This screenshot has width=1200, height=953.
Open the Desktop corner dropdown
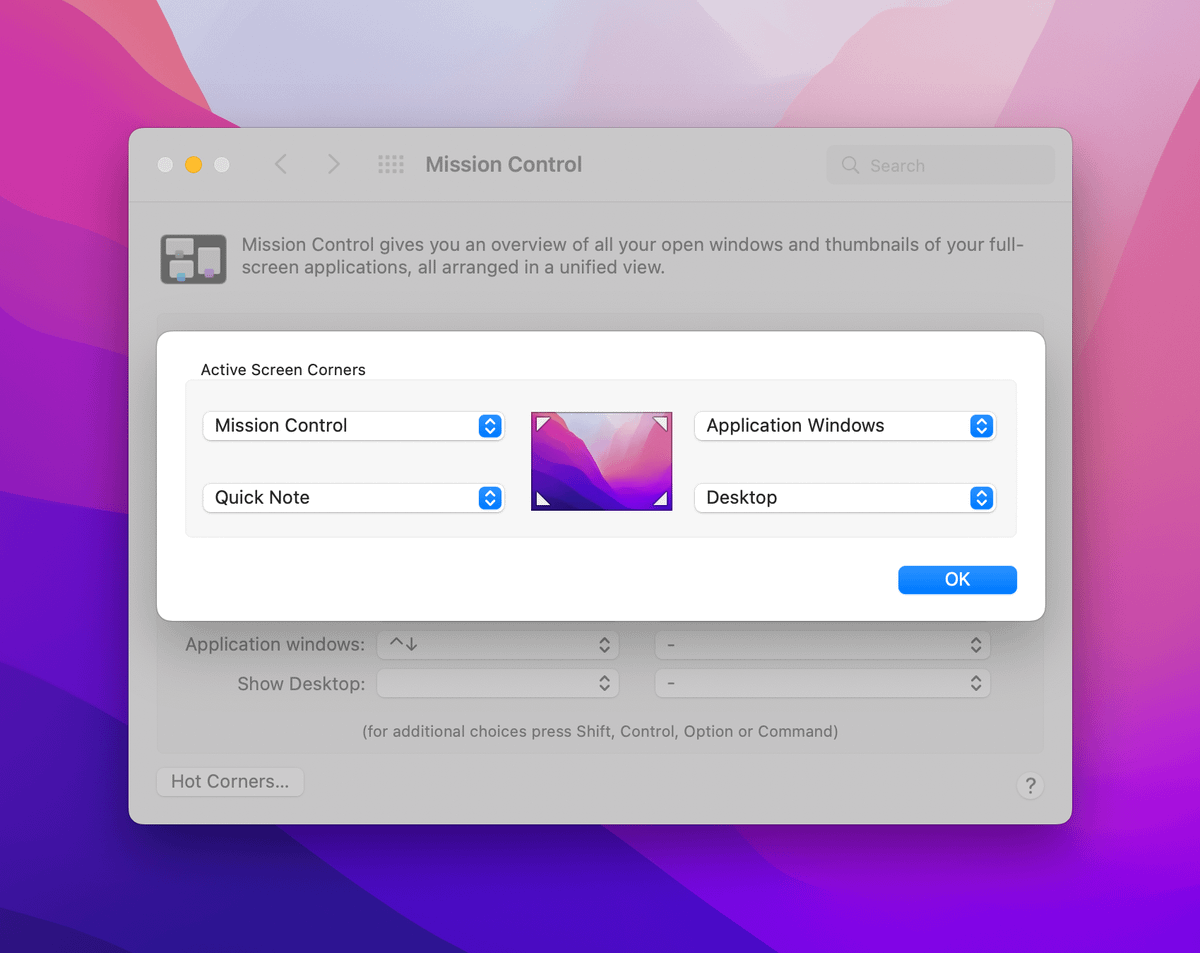[x=845, y=498]
